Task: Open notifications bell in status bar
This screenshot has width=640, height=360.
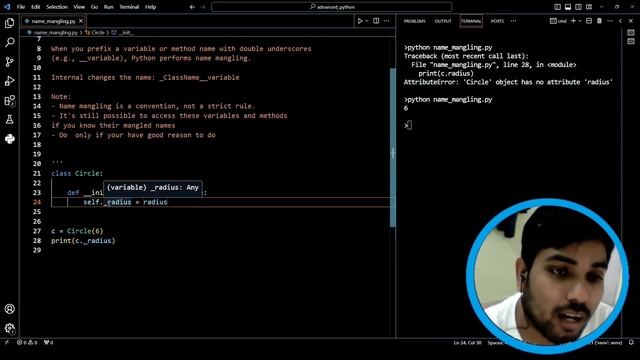Action: pyautogui.click(x=631, y=342)
